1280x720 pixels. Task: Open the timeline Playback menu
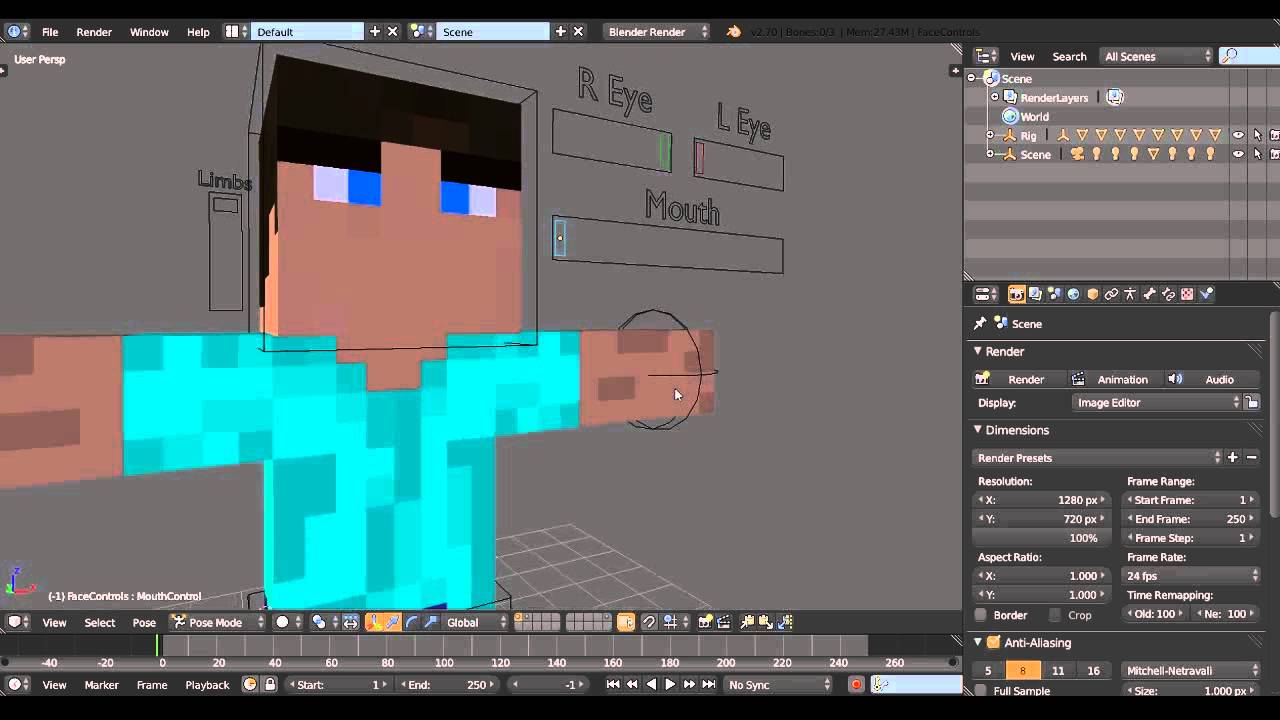[x=207, y=685]
